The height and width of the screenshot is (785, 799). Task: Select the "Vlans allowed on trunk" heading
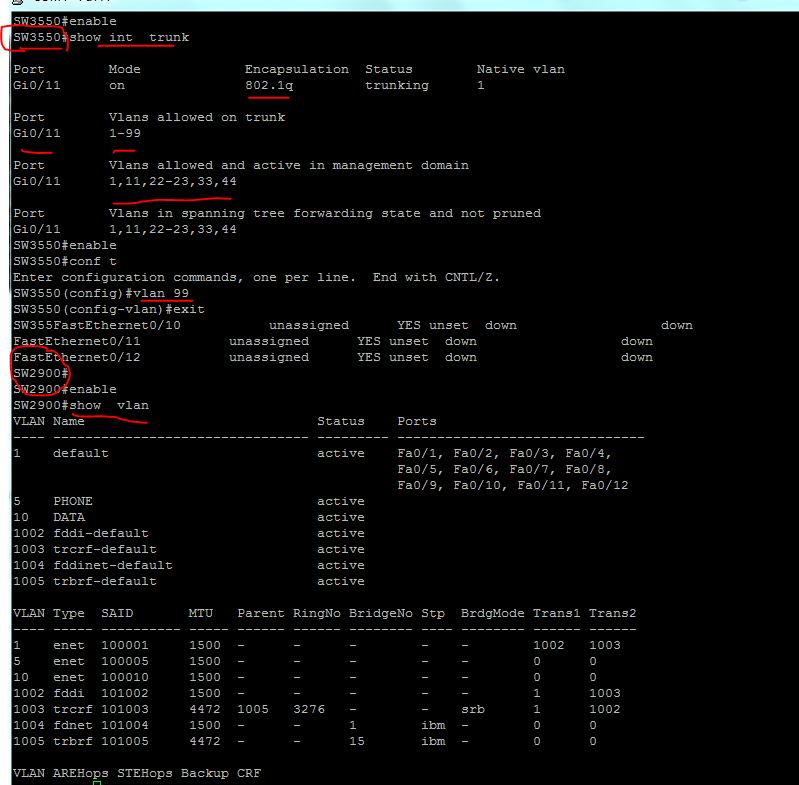pos(197,117)
